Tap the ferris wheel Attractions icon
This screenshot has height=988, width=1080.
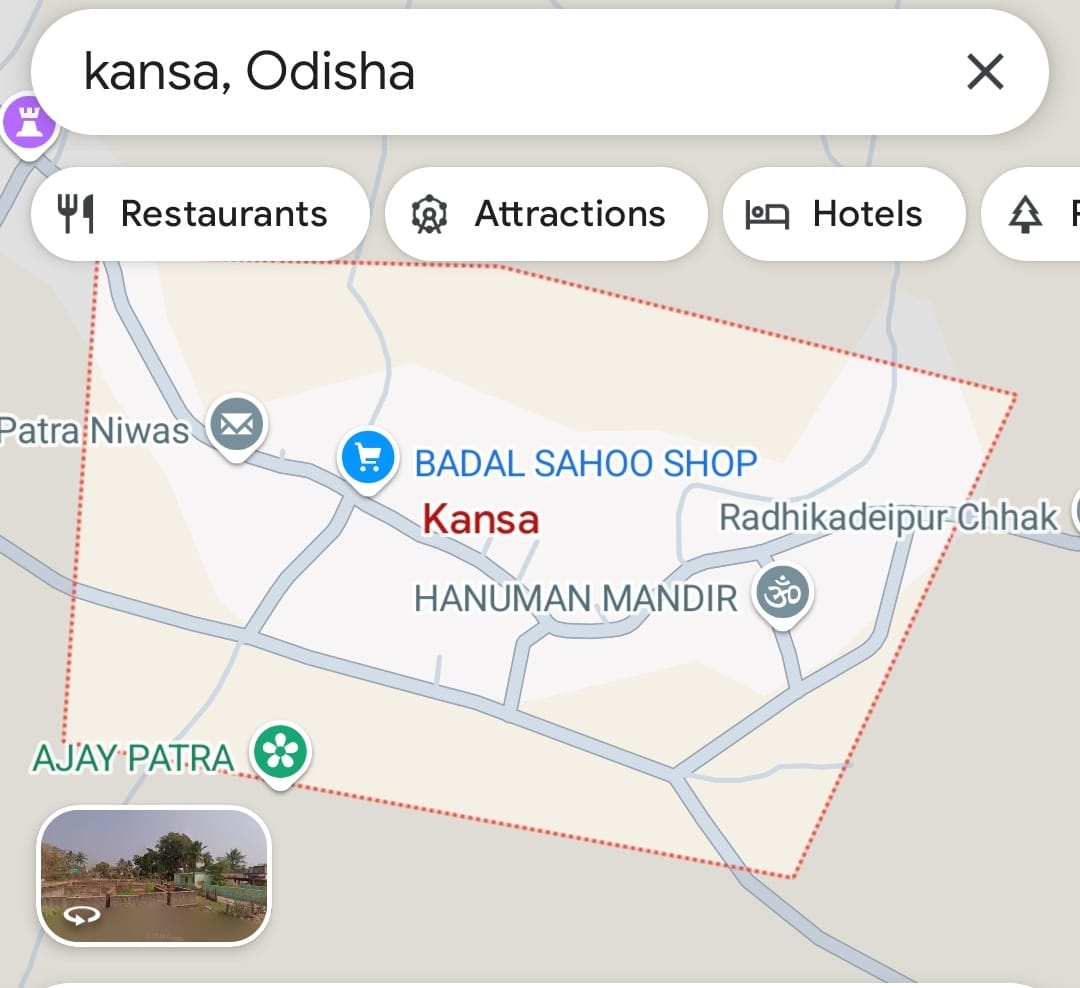click(429, 214)
